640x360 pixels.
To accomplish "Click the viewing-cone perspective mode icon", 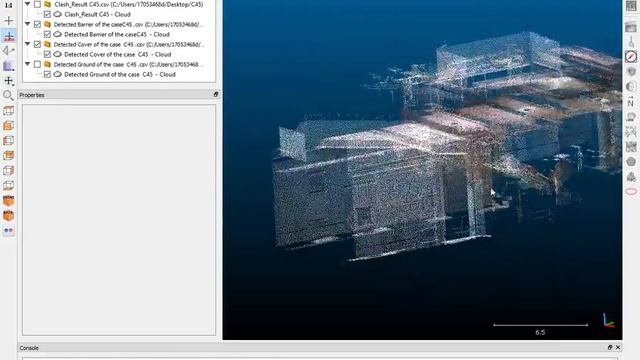I will pos(9,51).
